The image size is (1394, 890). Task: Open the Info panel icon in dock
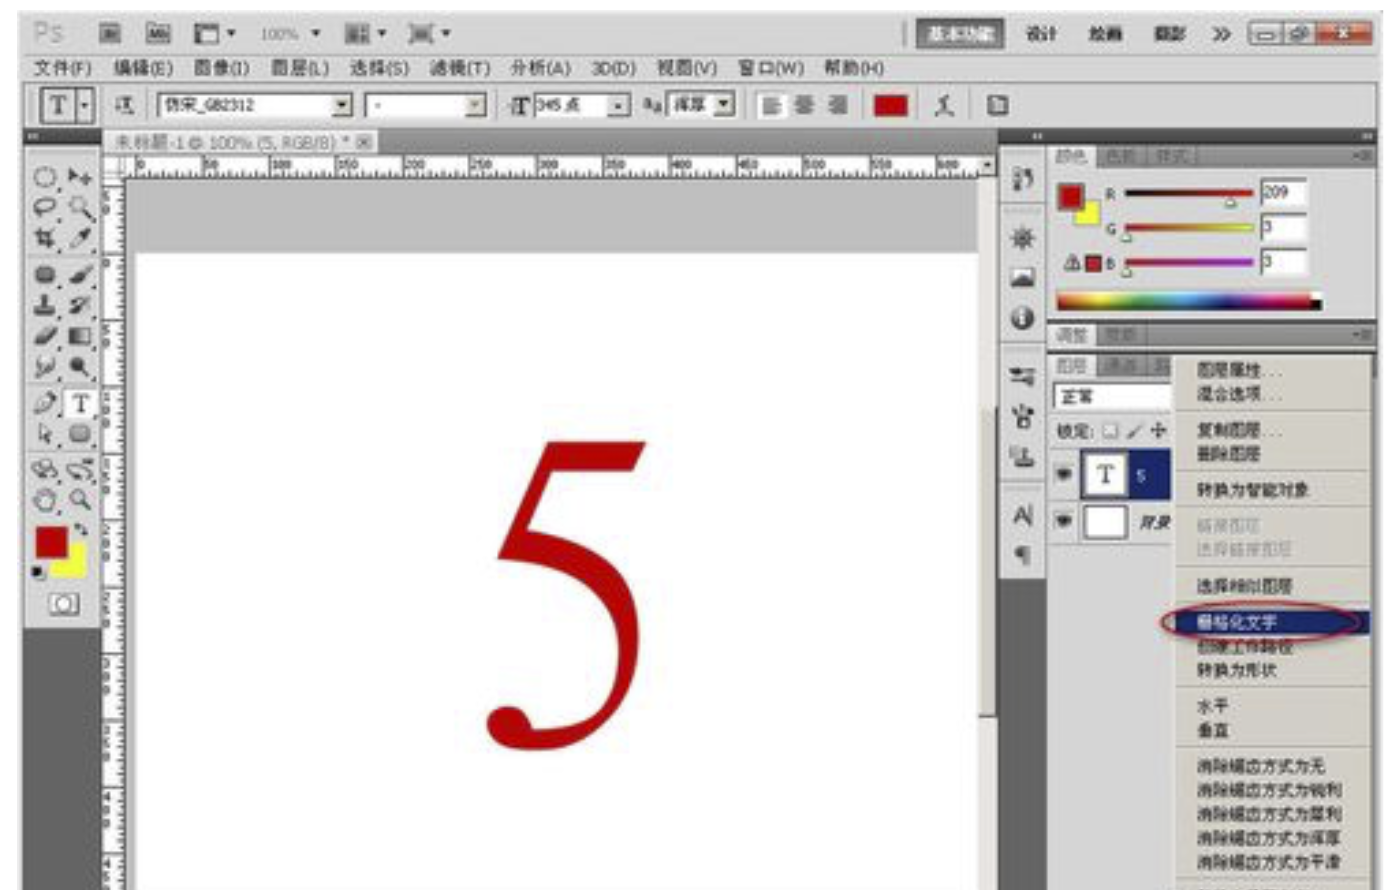tap(1022, 318)
